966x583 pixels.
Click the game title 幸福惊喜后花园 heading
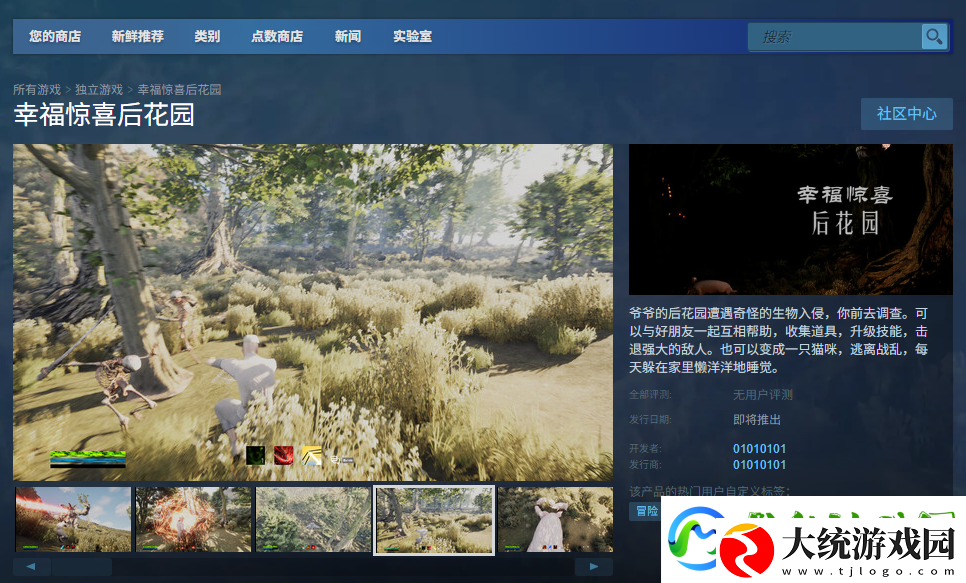pyautogui.click(x=104, y=115)
